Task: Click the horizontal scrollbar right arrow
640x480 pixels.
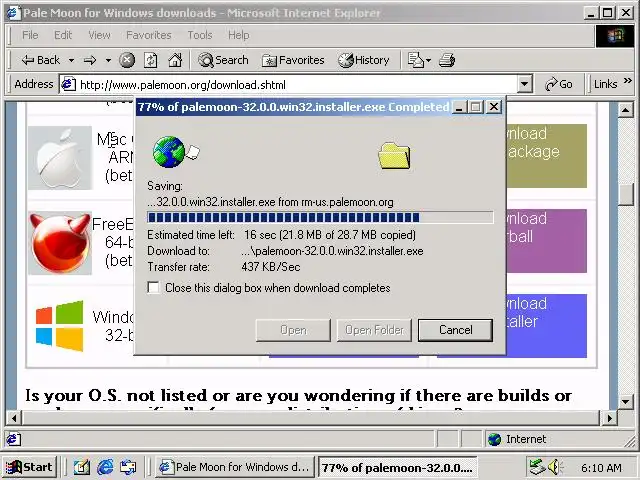Action: [x=610, y=418]
